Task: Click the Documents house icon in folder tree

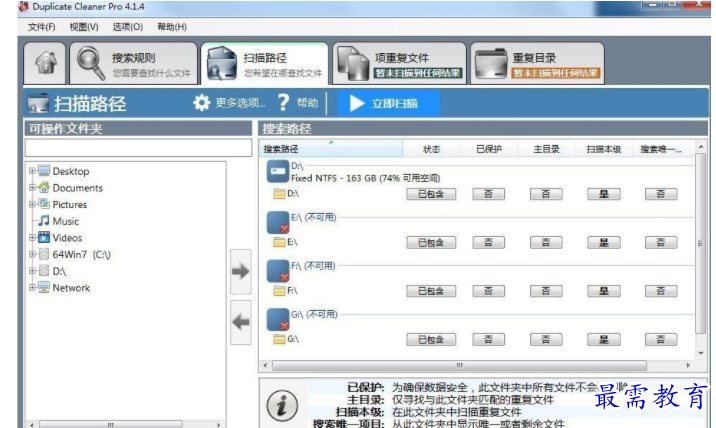Action: (x=44, y=187)
